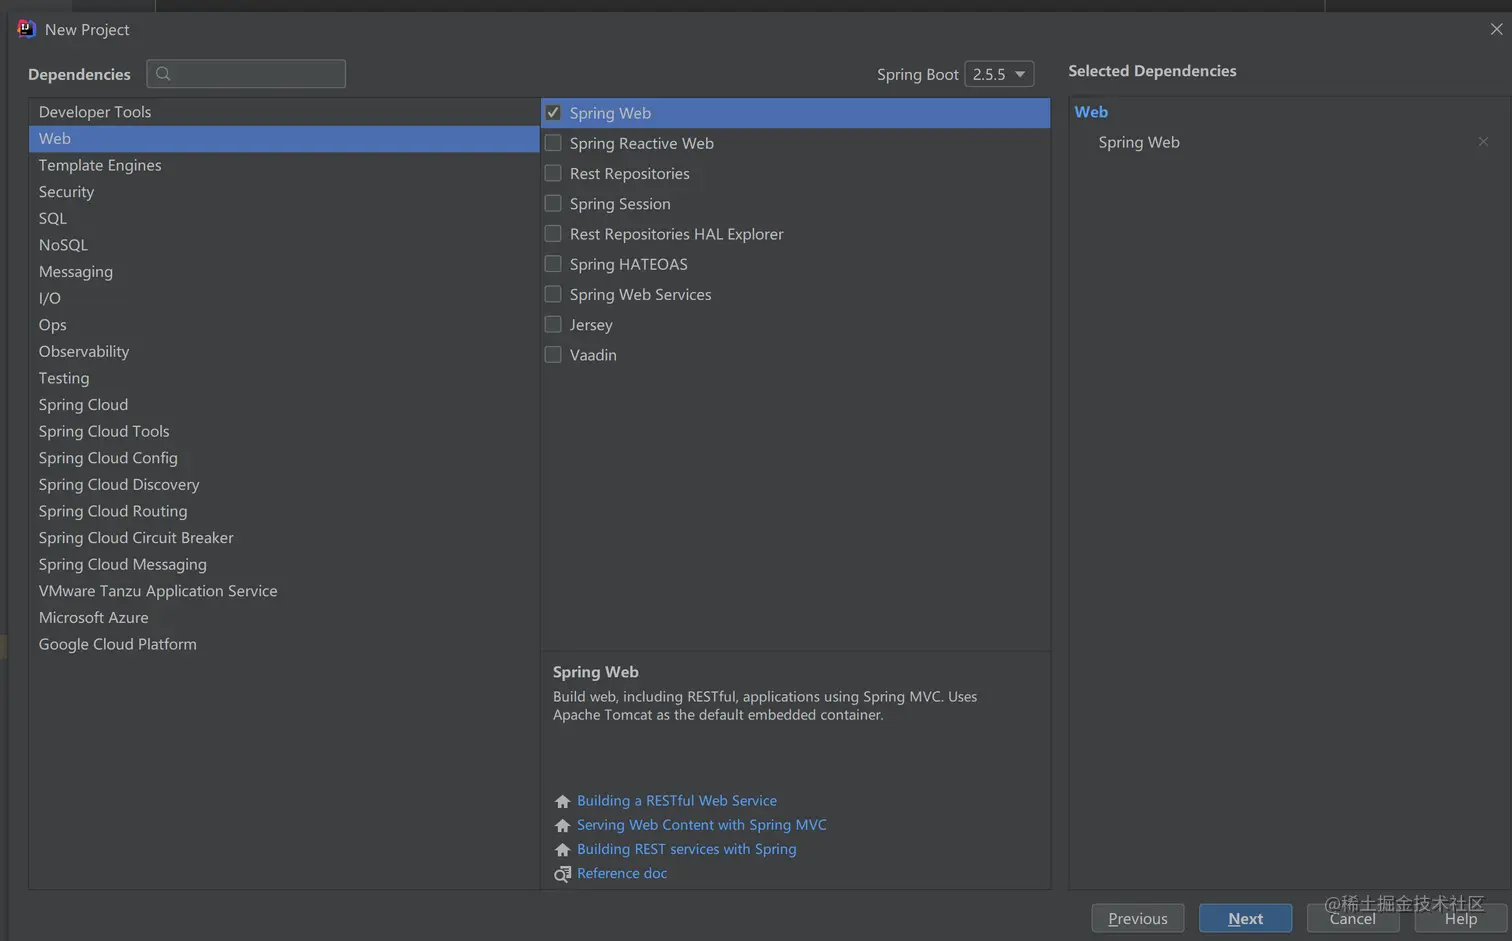Click the search magnifier icon

[163, 74]
